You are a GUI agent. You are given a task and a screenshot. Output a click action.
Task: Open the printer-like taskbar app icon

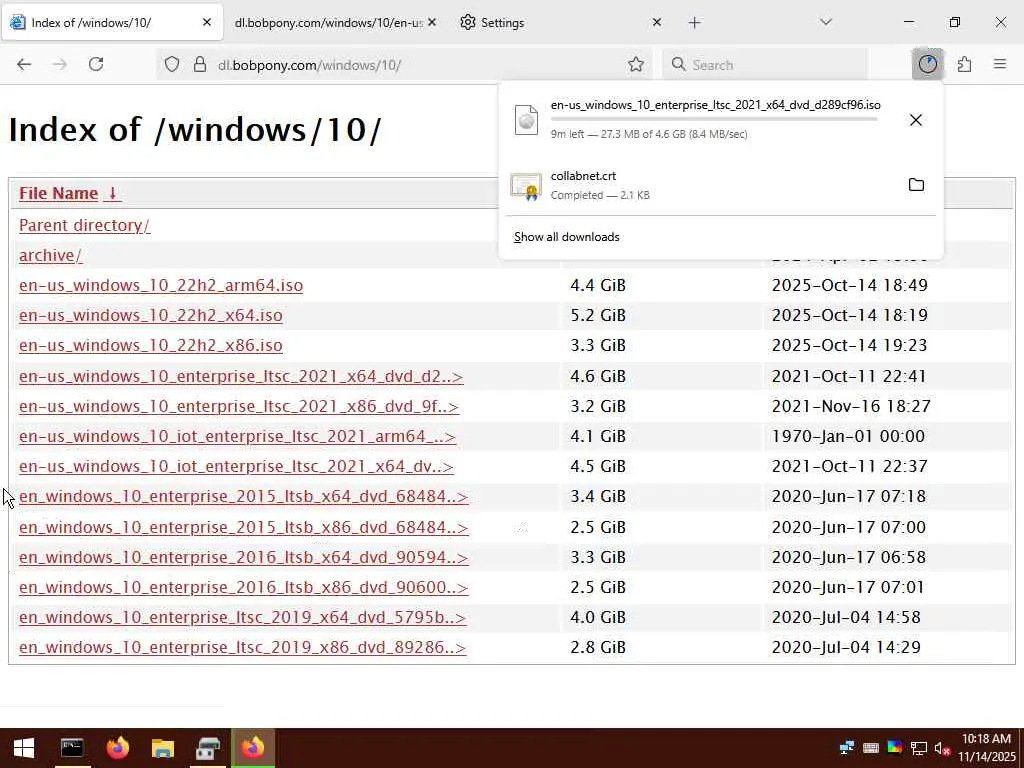[208, 748]
